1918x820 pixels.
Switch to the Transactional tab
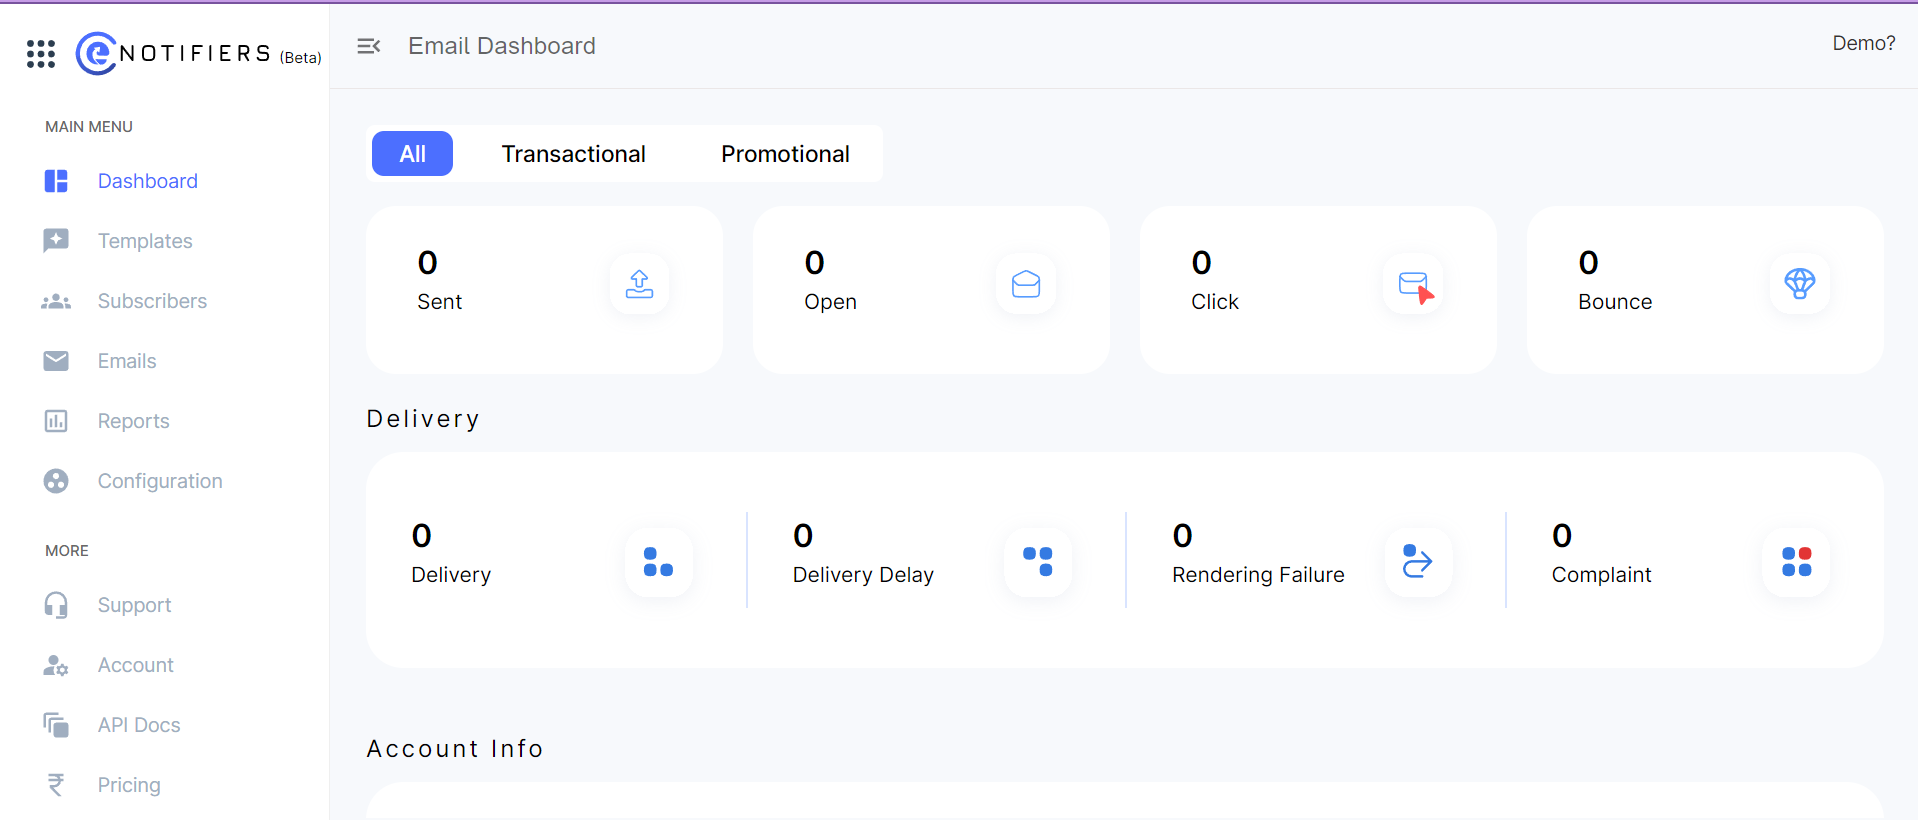573,154
